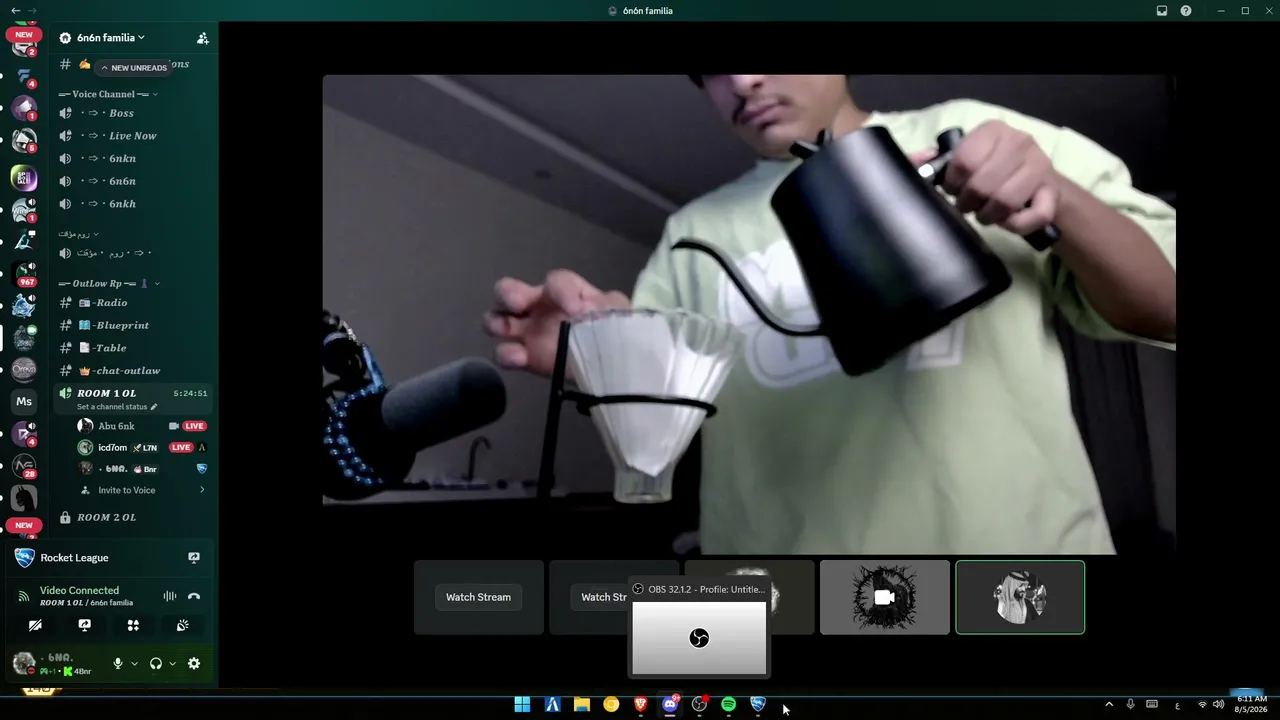
Task: Open the invite members icon beside server name
Action: coord(203,38)
